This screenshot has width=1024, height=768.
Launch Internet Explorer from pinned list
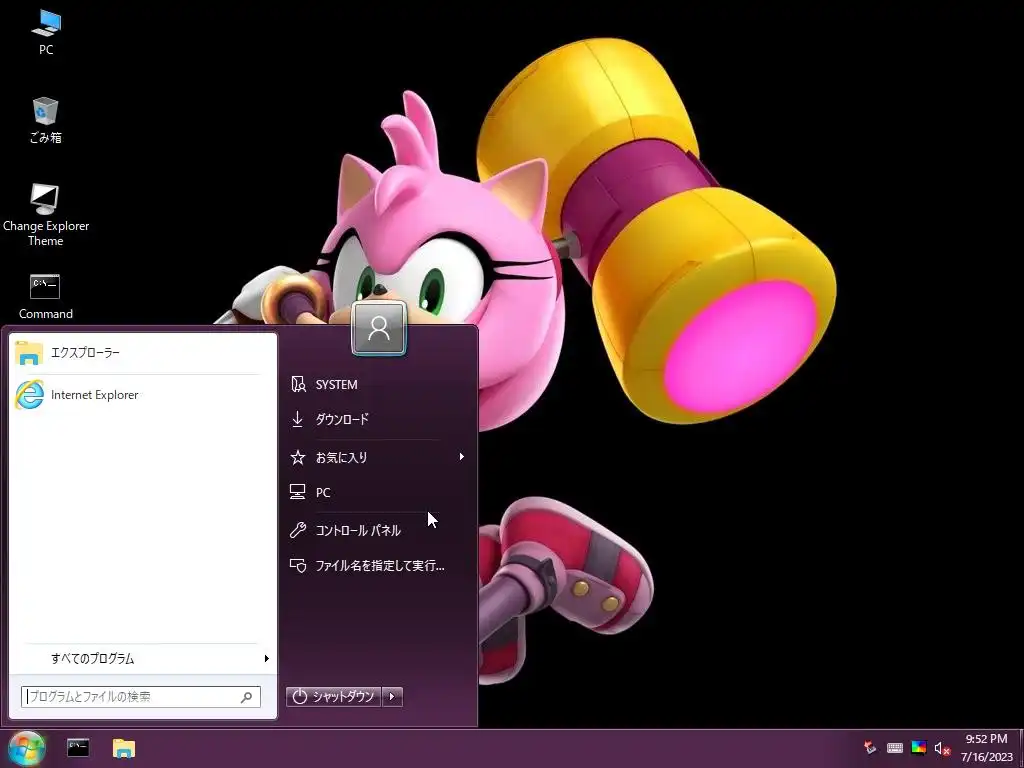(143, 395)
